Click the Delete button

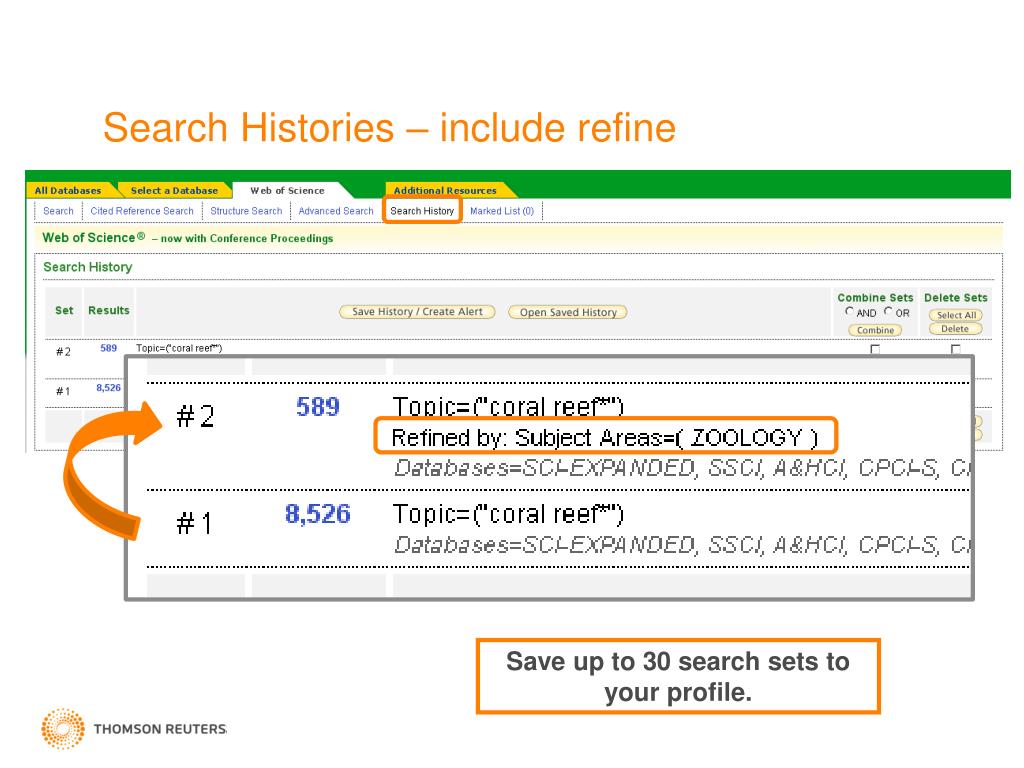click(x=955, y=328)
